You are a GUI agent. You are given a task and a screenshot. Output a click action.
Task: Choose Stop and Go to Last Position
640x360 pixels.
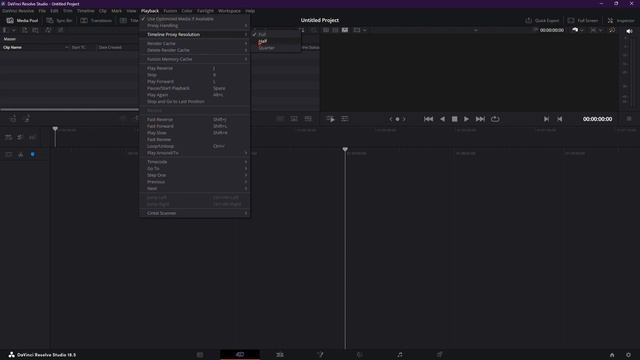[x=195, y=101]
